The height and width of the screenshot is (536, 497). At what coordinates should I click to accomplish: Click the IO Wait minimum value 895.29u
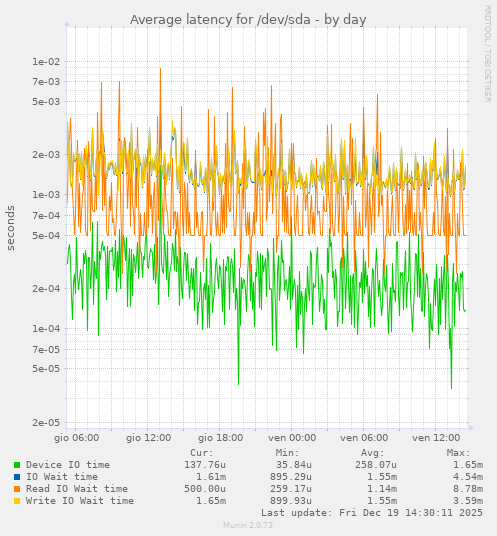pos(291,477)
